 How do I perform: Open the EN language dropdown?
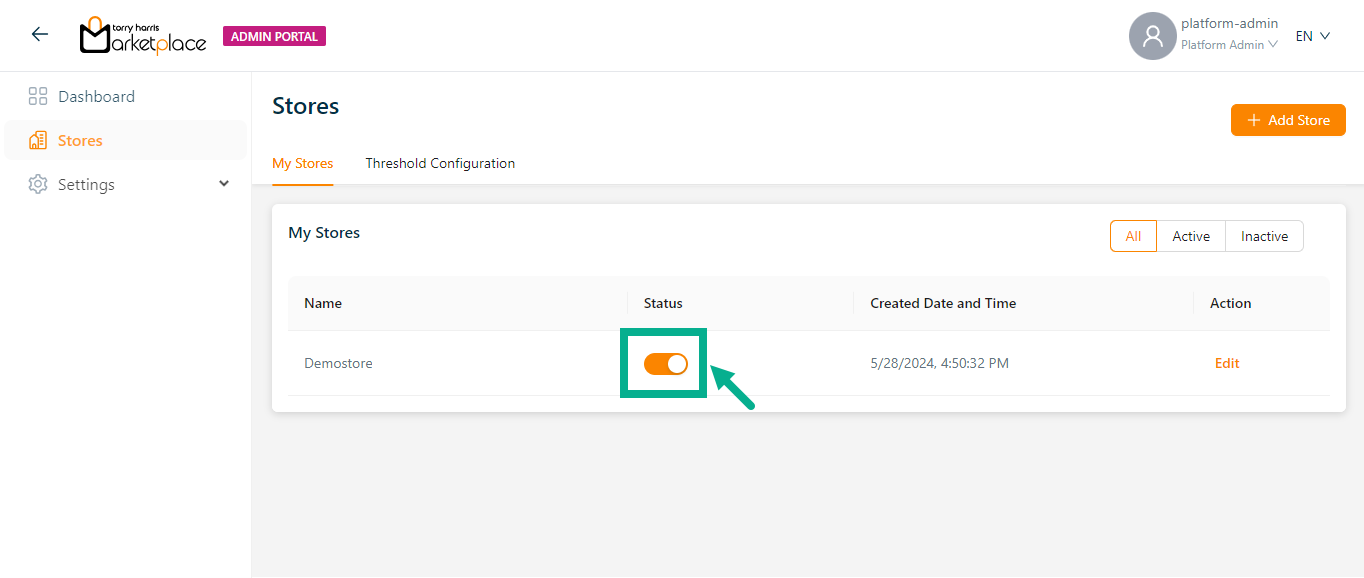1312,36
